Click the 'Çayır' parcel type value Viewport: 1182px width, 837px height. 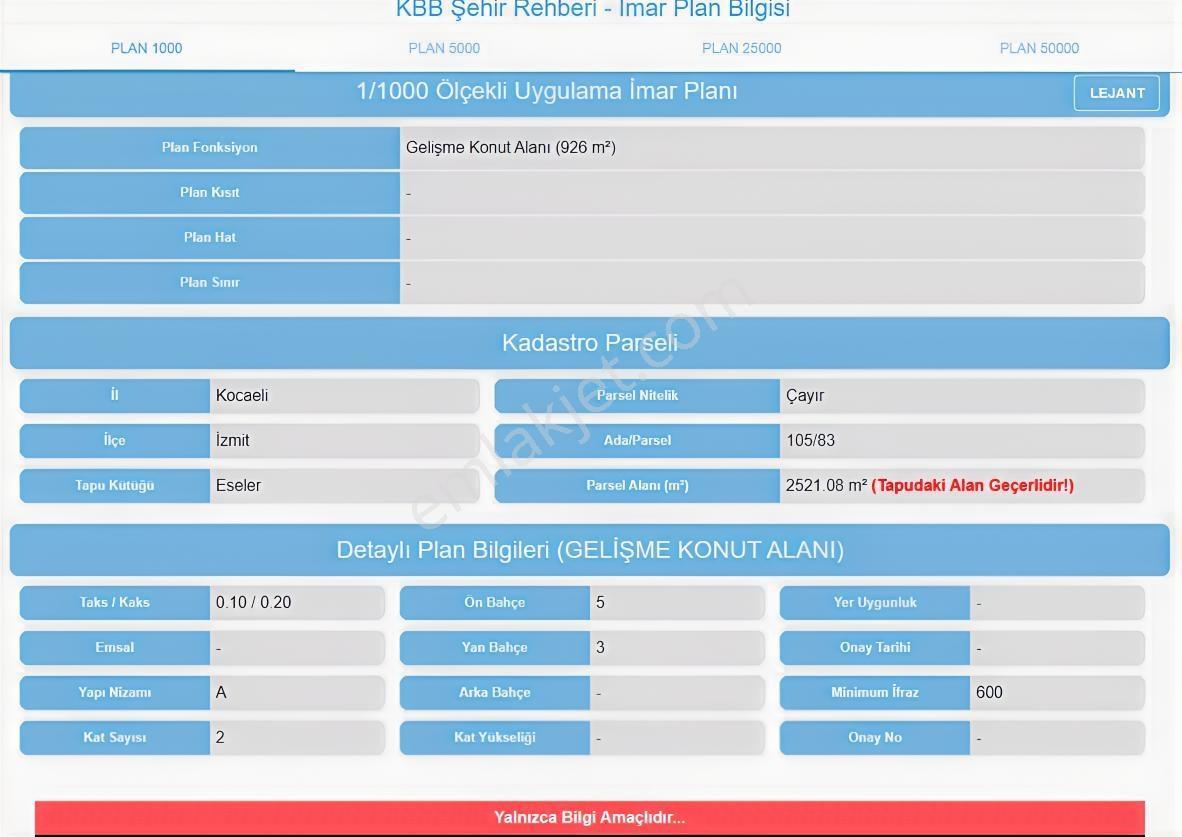click(x=805, y=396)
